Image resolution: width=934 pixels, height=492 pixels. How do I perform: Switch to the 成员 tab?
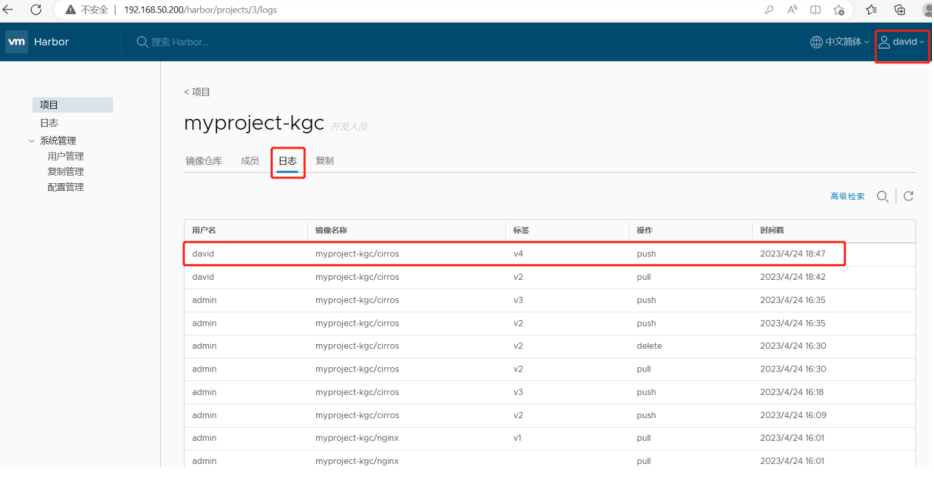pos(250,160)
